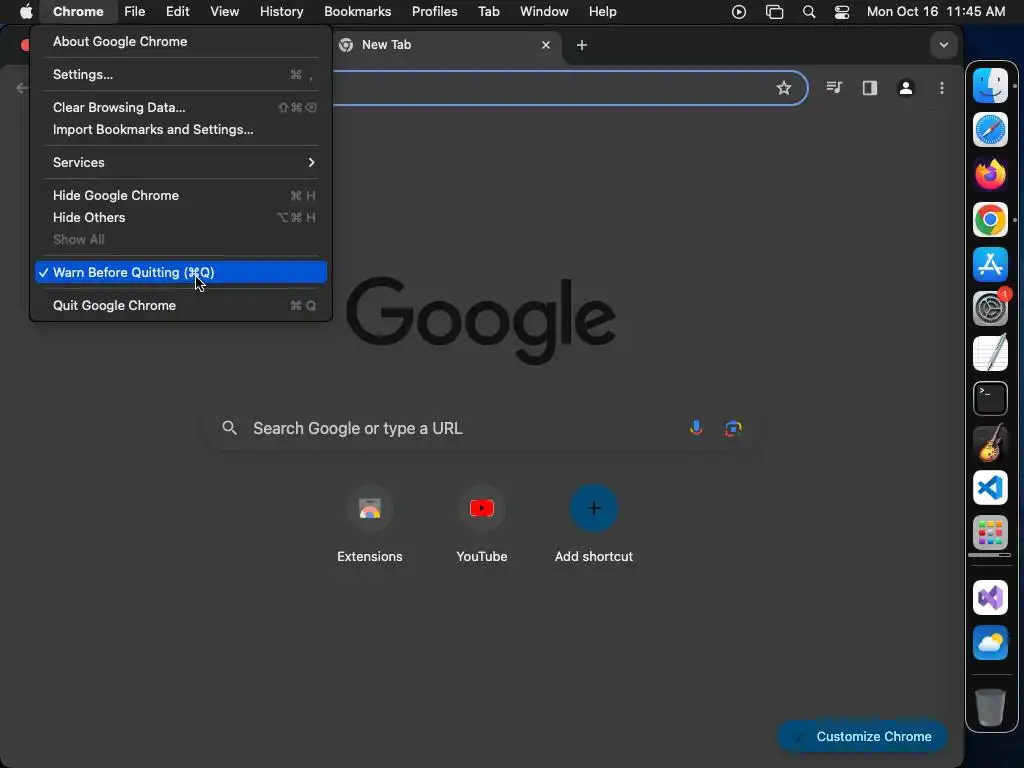
Task: Open Launchpad from the dock
Action: point(990,532)
